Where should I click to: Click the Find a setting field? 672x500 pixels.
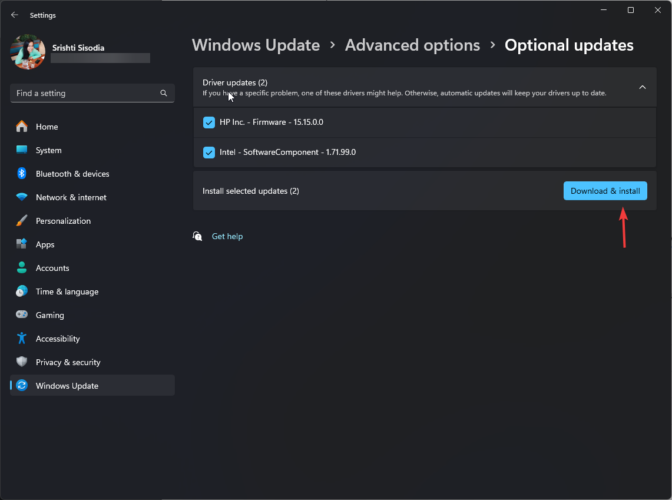tap(92, 93)
